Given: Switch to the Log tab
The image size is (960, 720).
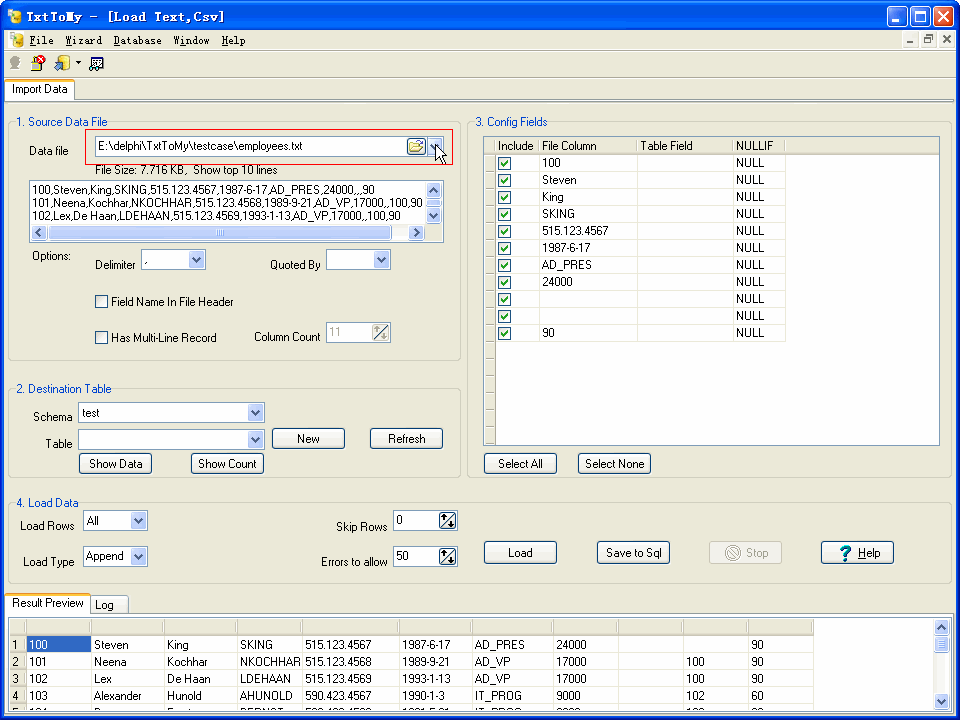Looking at the screenshot, I should click(x=110, y=605).
